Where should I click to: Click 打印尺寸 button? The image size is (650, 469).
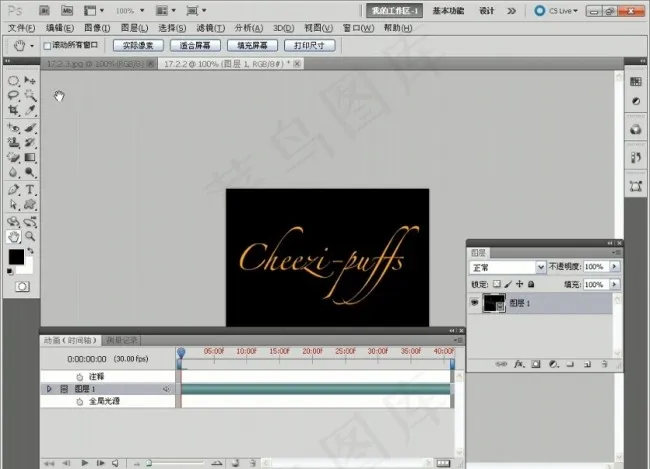(x=309, y=46)
